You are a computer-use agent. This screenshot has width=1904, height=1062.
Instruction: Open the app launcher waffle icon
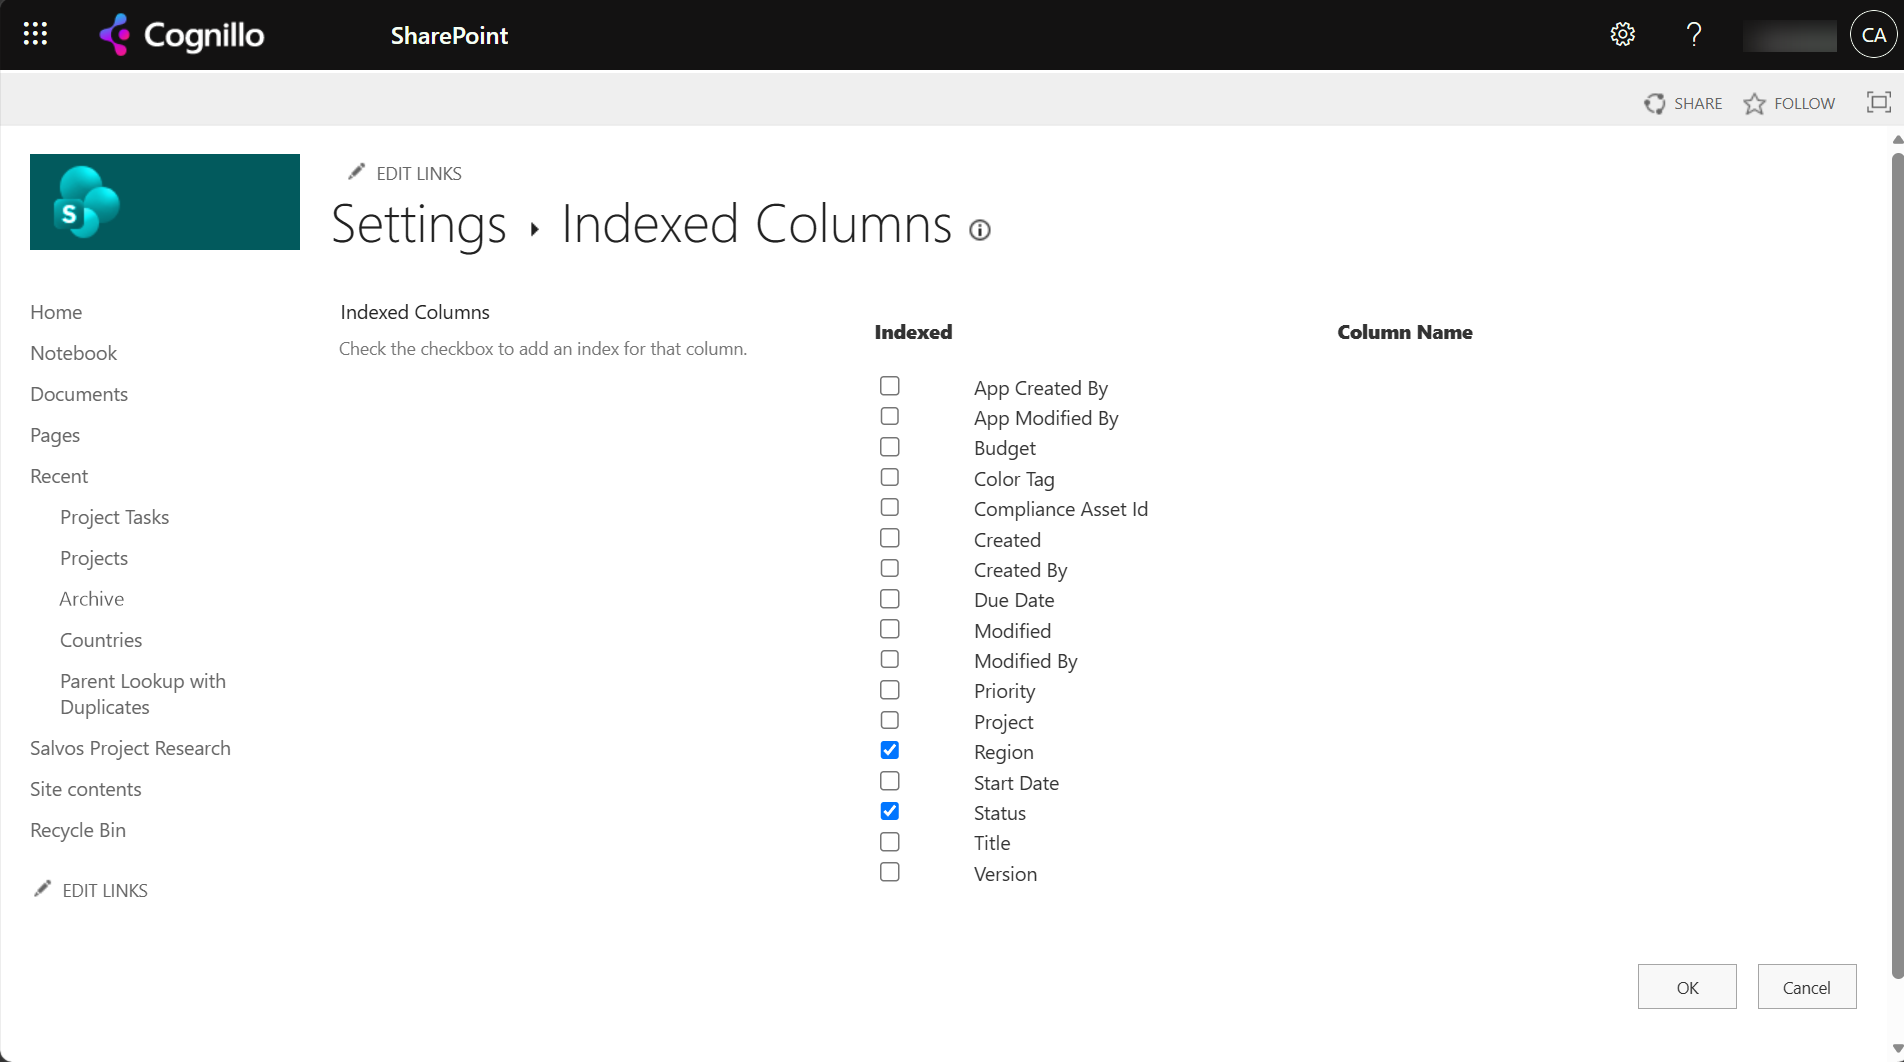tap(35, 34)
